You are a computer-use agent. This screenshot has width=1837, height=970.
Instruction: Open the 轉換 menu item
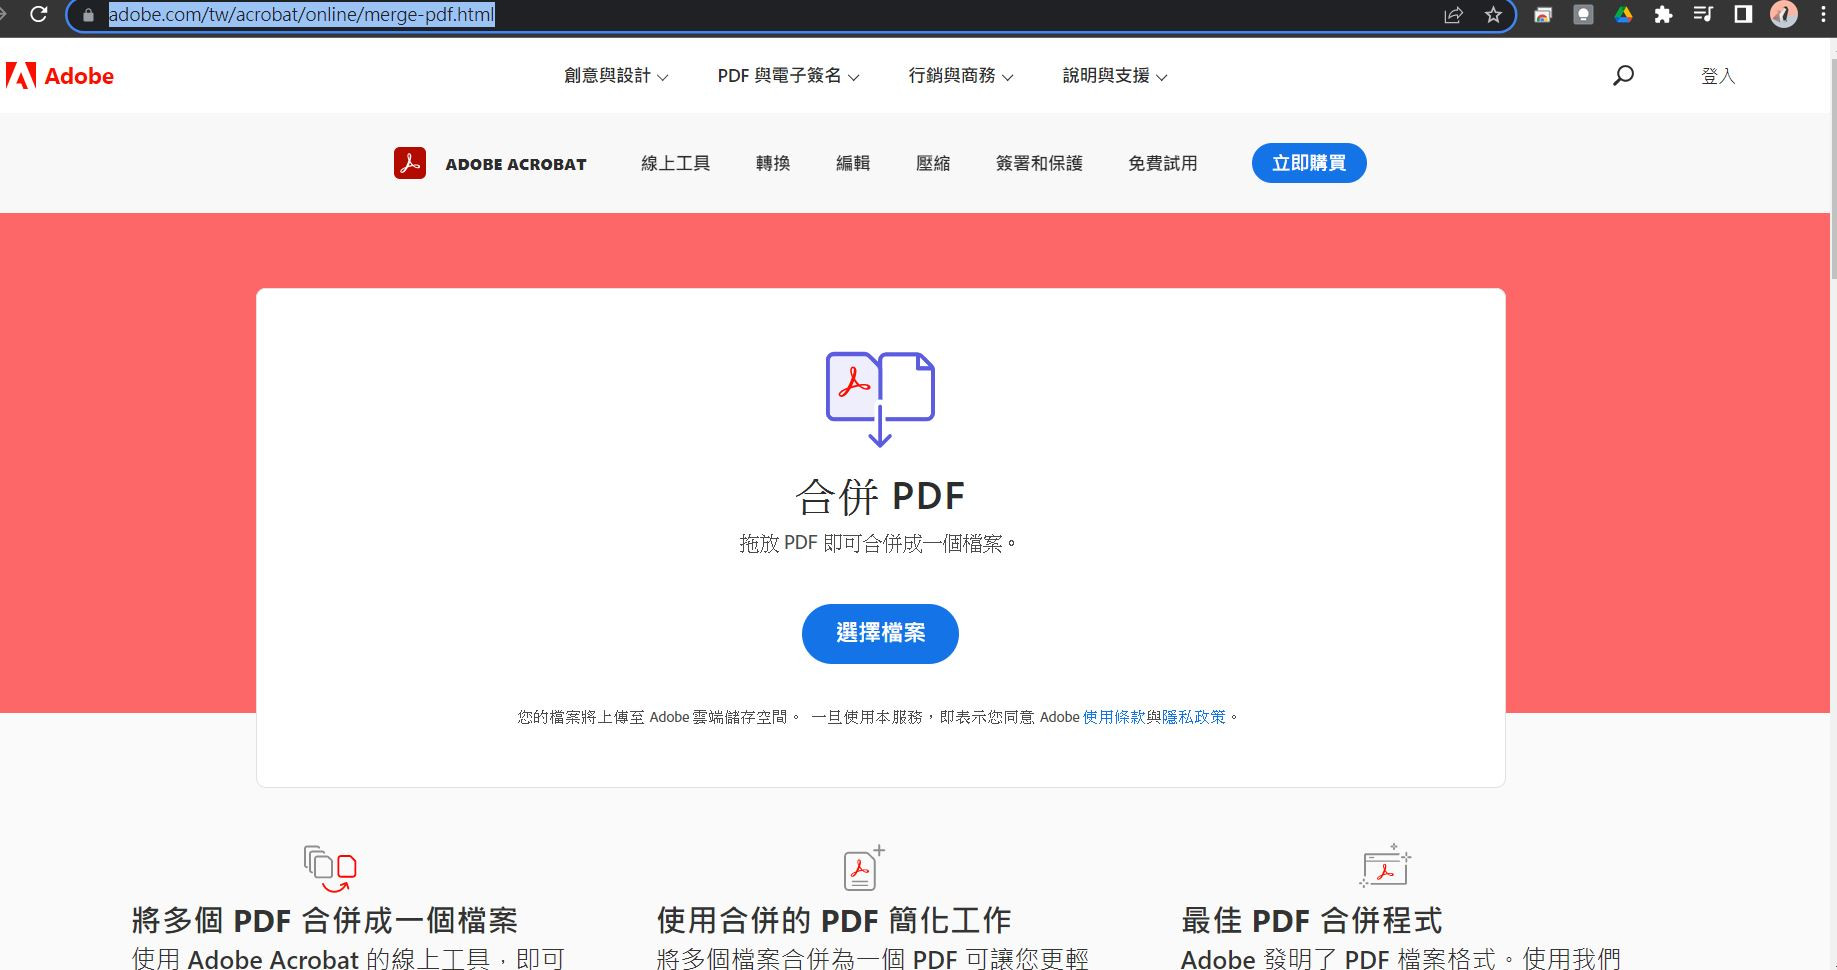point(773,163)
